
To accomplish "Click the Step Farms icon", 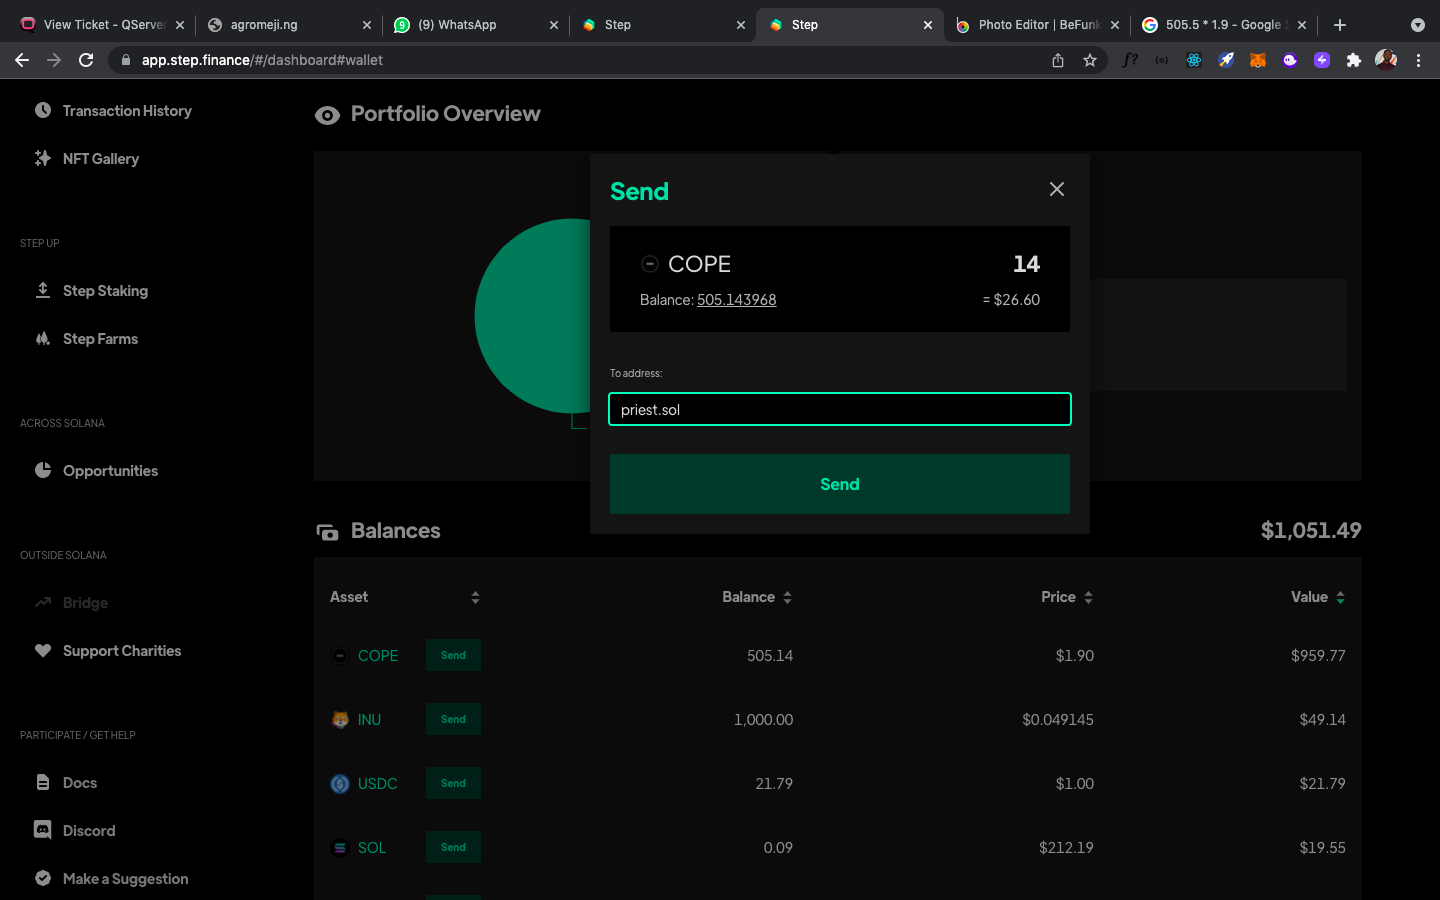I will [x=43, y=338].
